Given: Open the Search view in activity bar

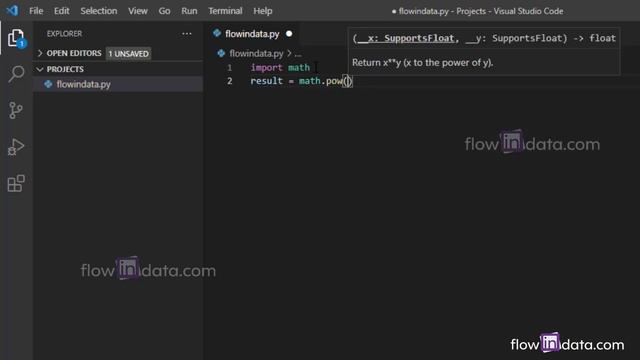Looking at the screenshot, I should point(16,74).
